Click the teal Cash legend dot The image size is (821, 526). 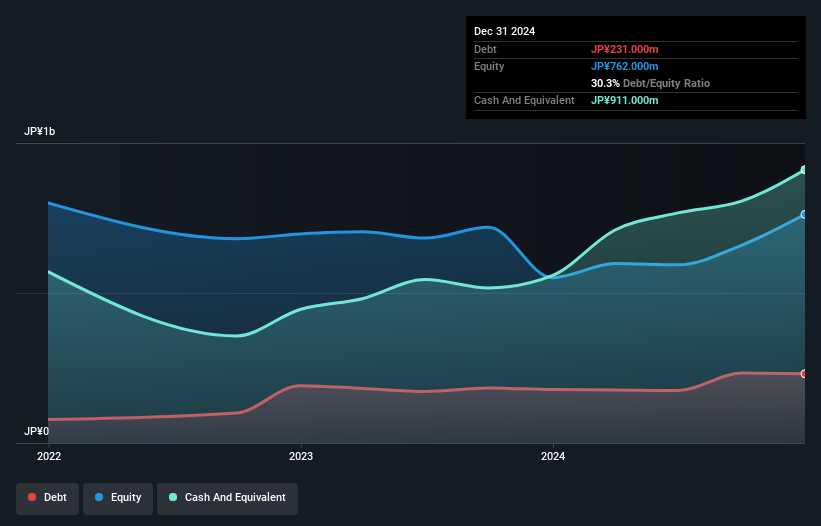pyautogui.click(x=173, y=497)
